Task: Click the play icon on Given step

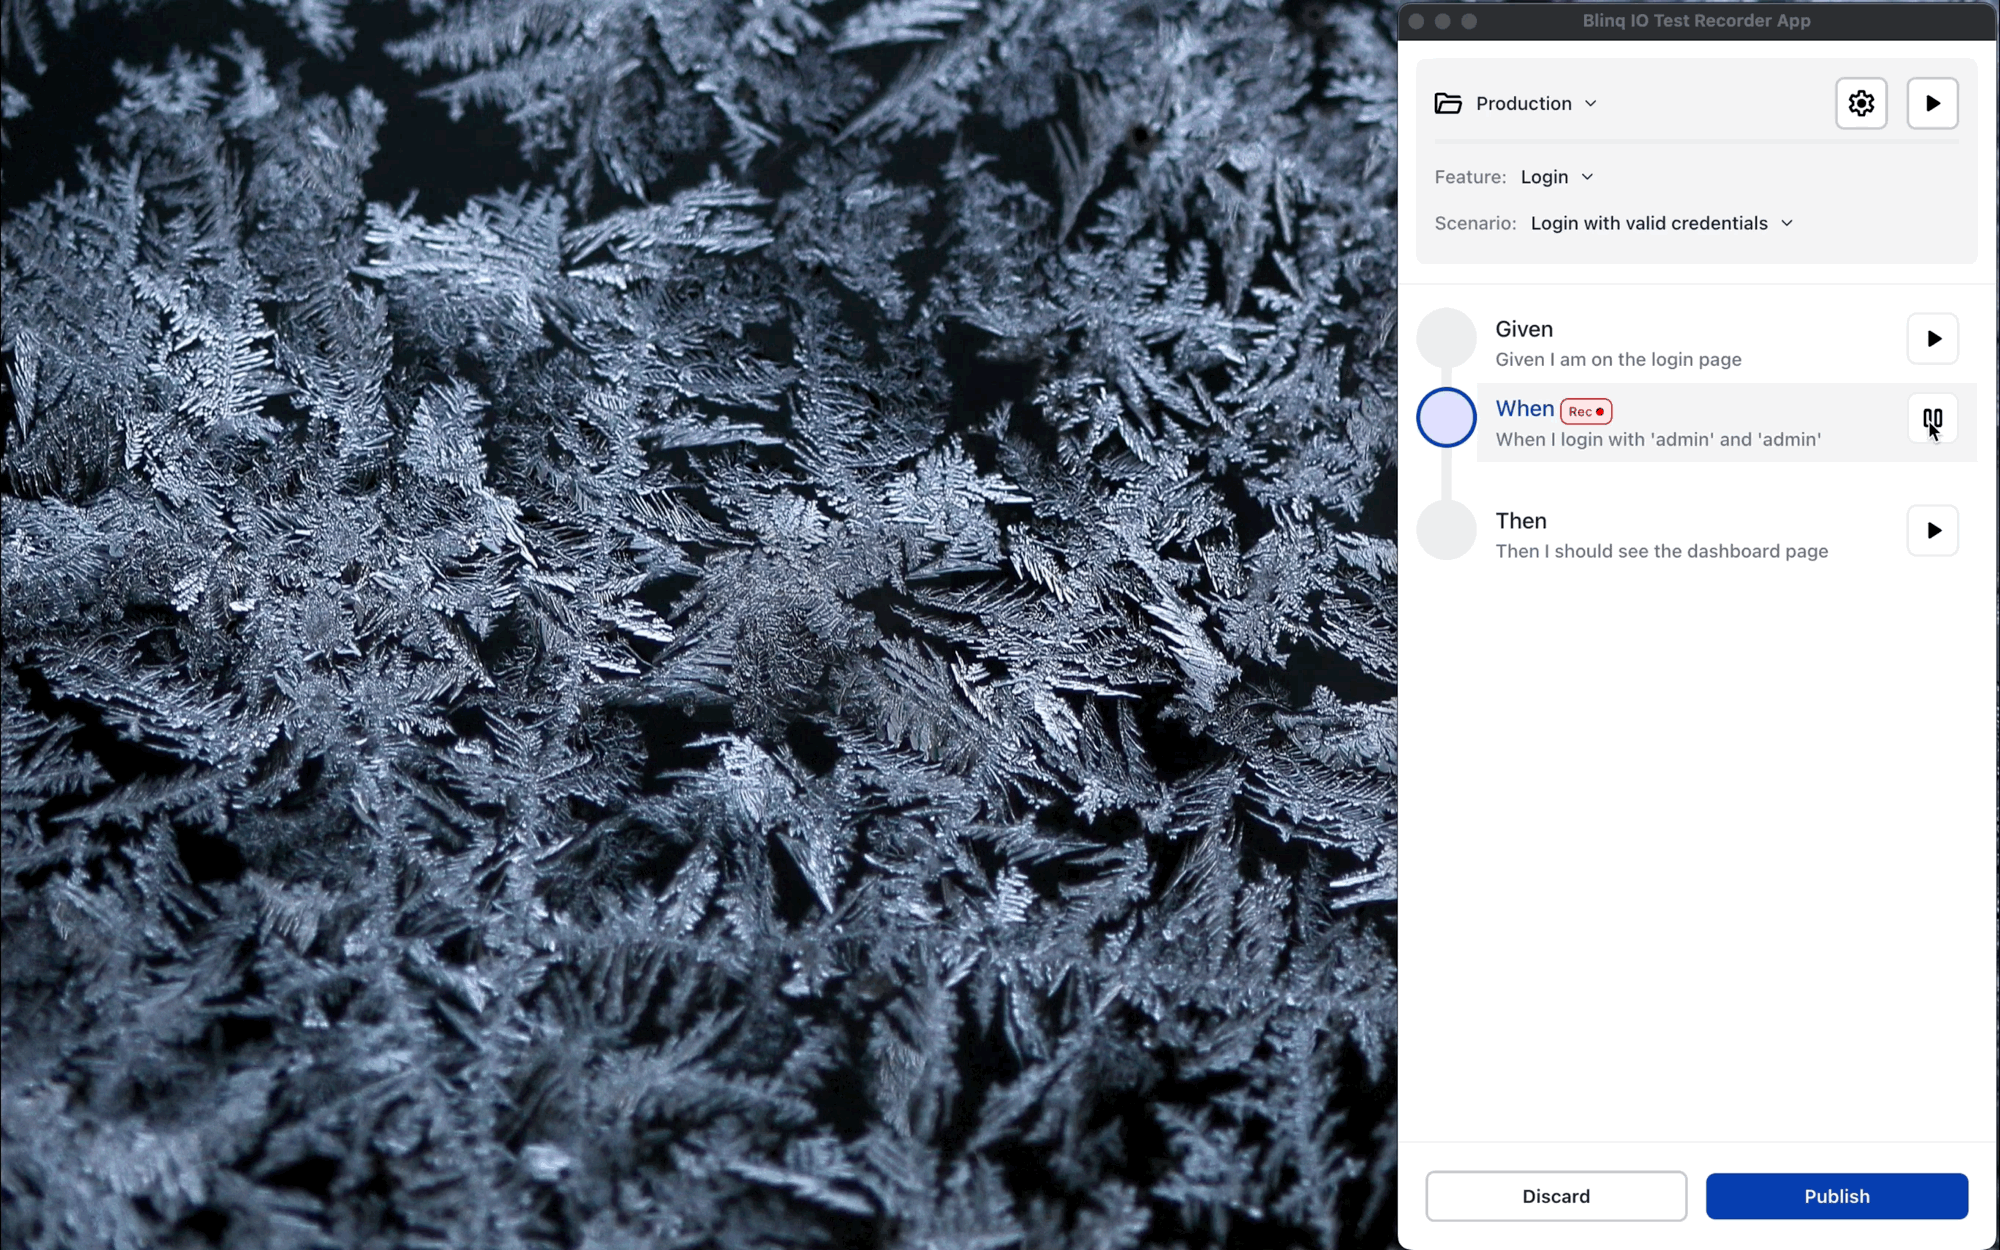Action: (x=1934, y=338)
